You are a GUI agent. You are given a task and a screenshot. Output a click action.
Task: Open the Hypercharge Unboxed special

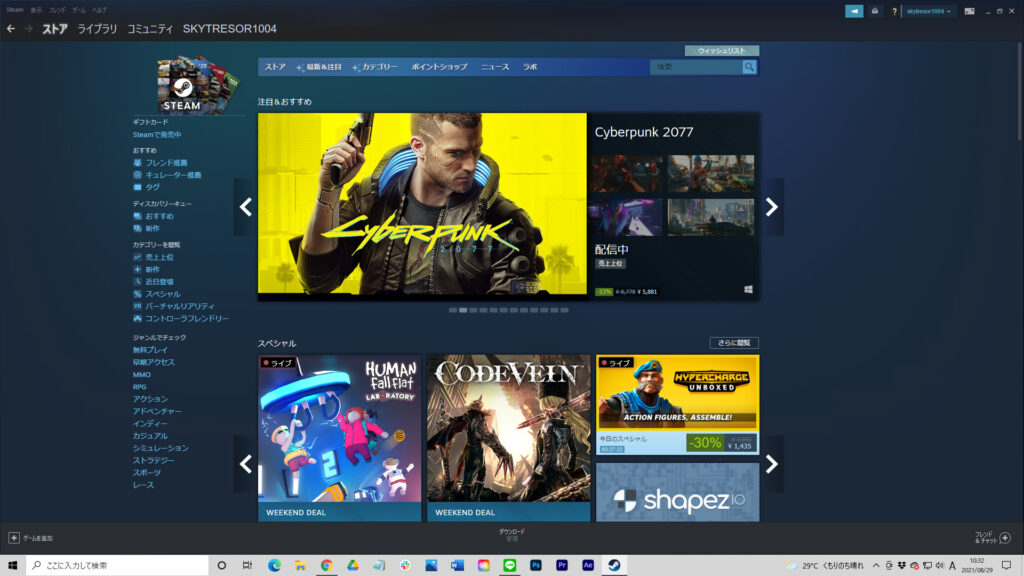(x=677, y=405)
